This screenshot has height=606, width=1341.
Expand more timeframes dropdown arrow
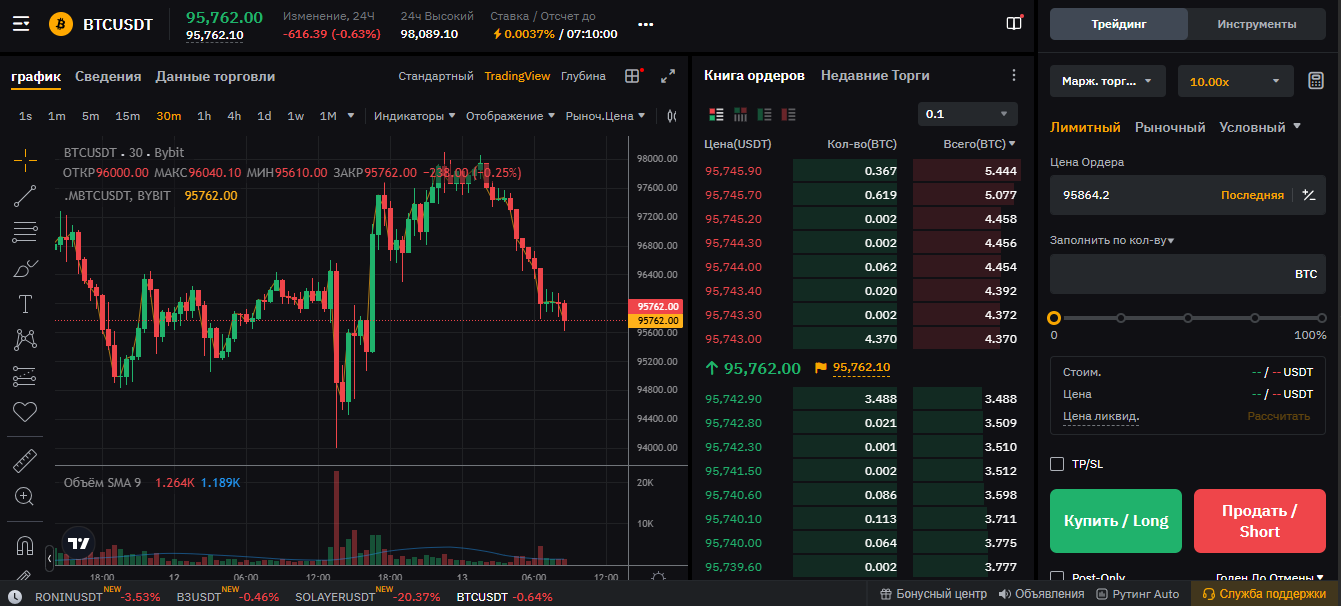click(x=350, y=116)
